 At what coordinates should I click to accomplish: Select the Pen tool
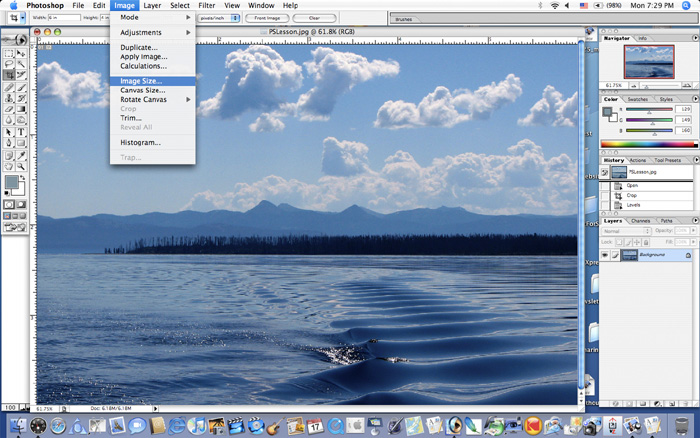pos(9,143)
